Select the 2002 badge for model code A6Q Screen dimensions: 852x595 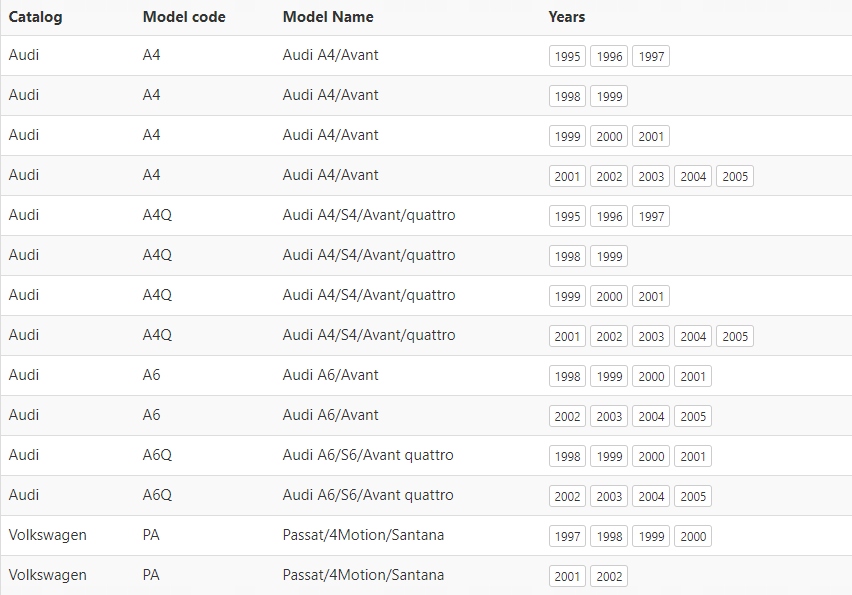pyautogui.click(x=567, y=497)
